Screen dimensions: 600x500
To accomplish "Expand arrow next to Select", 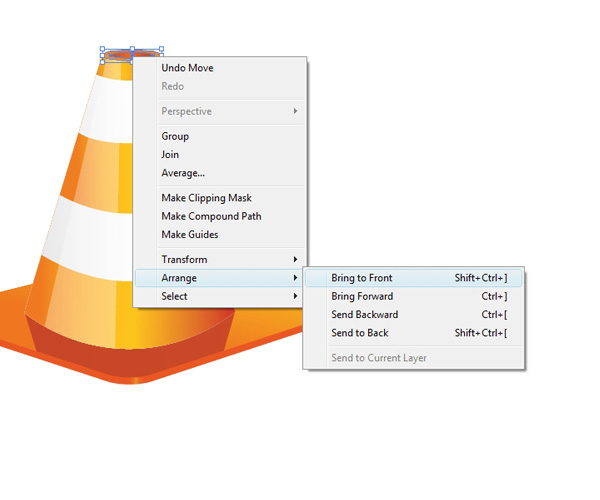I will click(295, 296).
